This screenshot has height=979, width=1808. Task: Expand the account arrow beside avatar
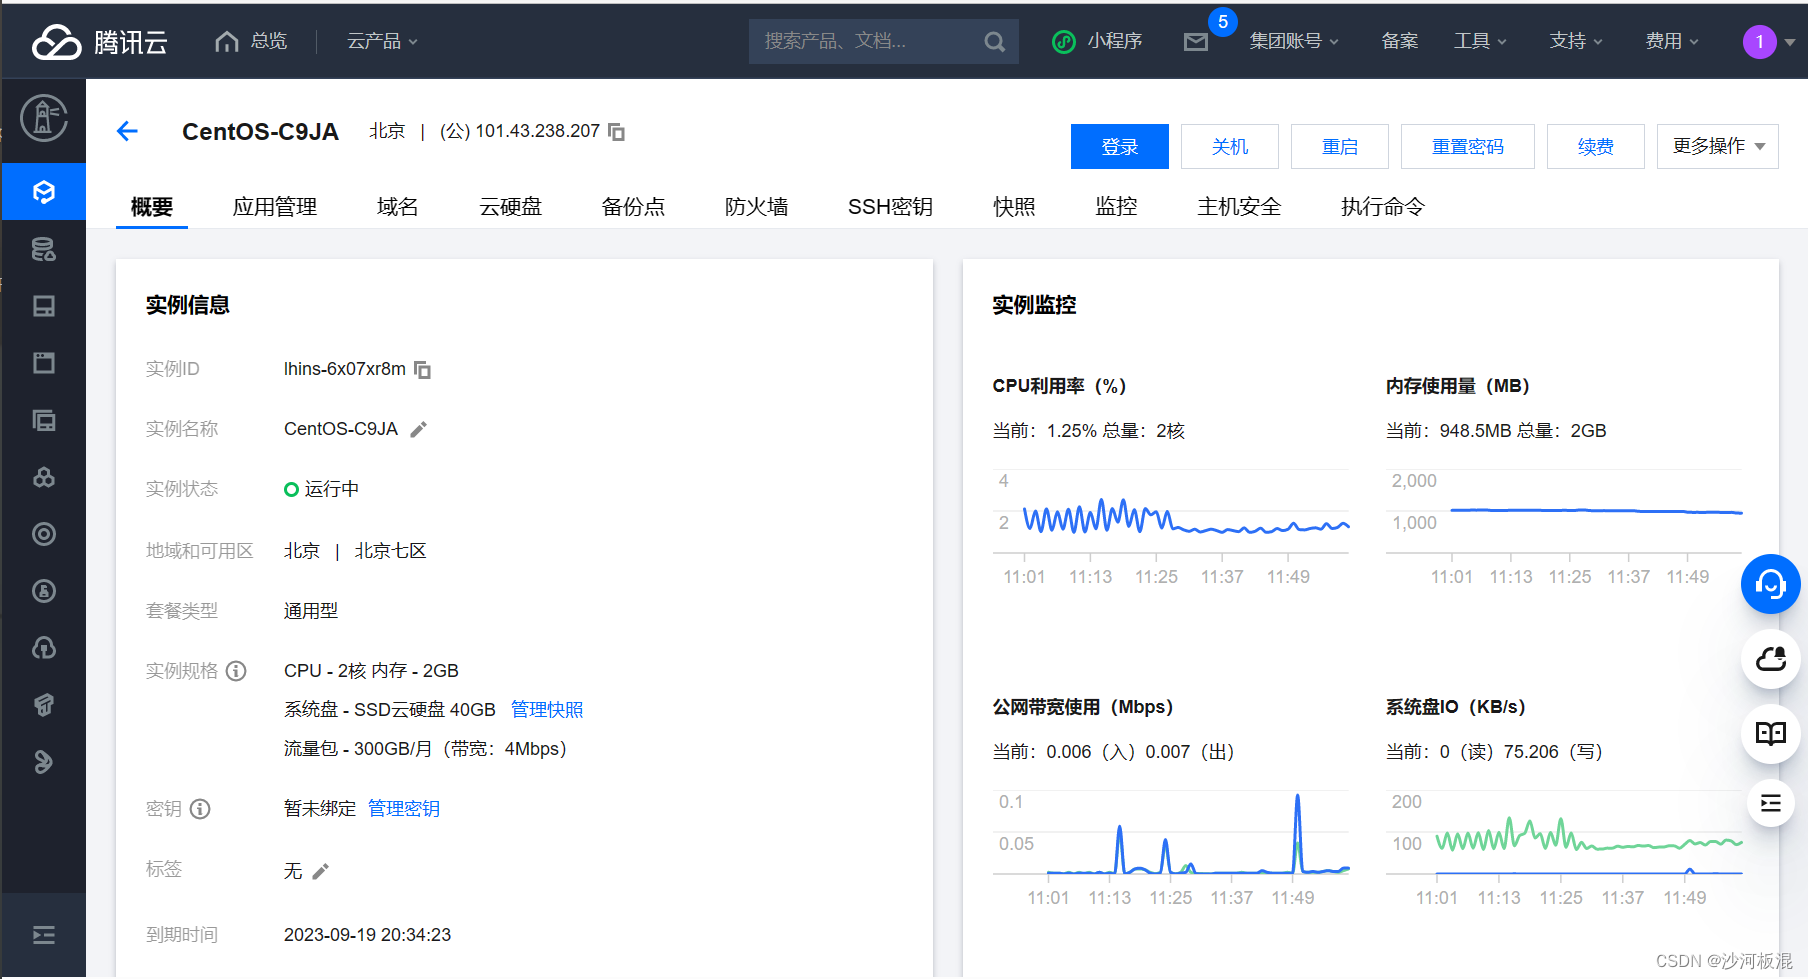pyautogui.click(x=1790, y=42)
